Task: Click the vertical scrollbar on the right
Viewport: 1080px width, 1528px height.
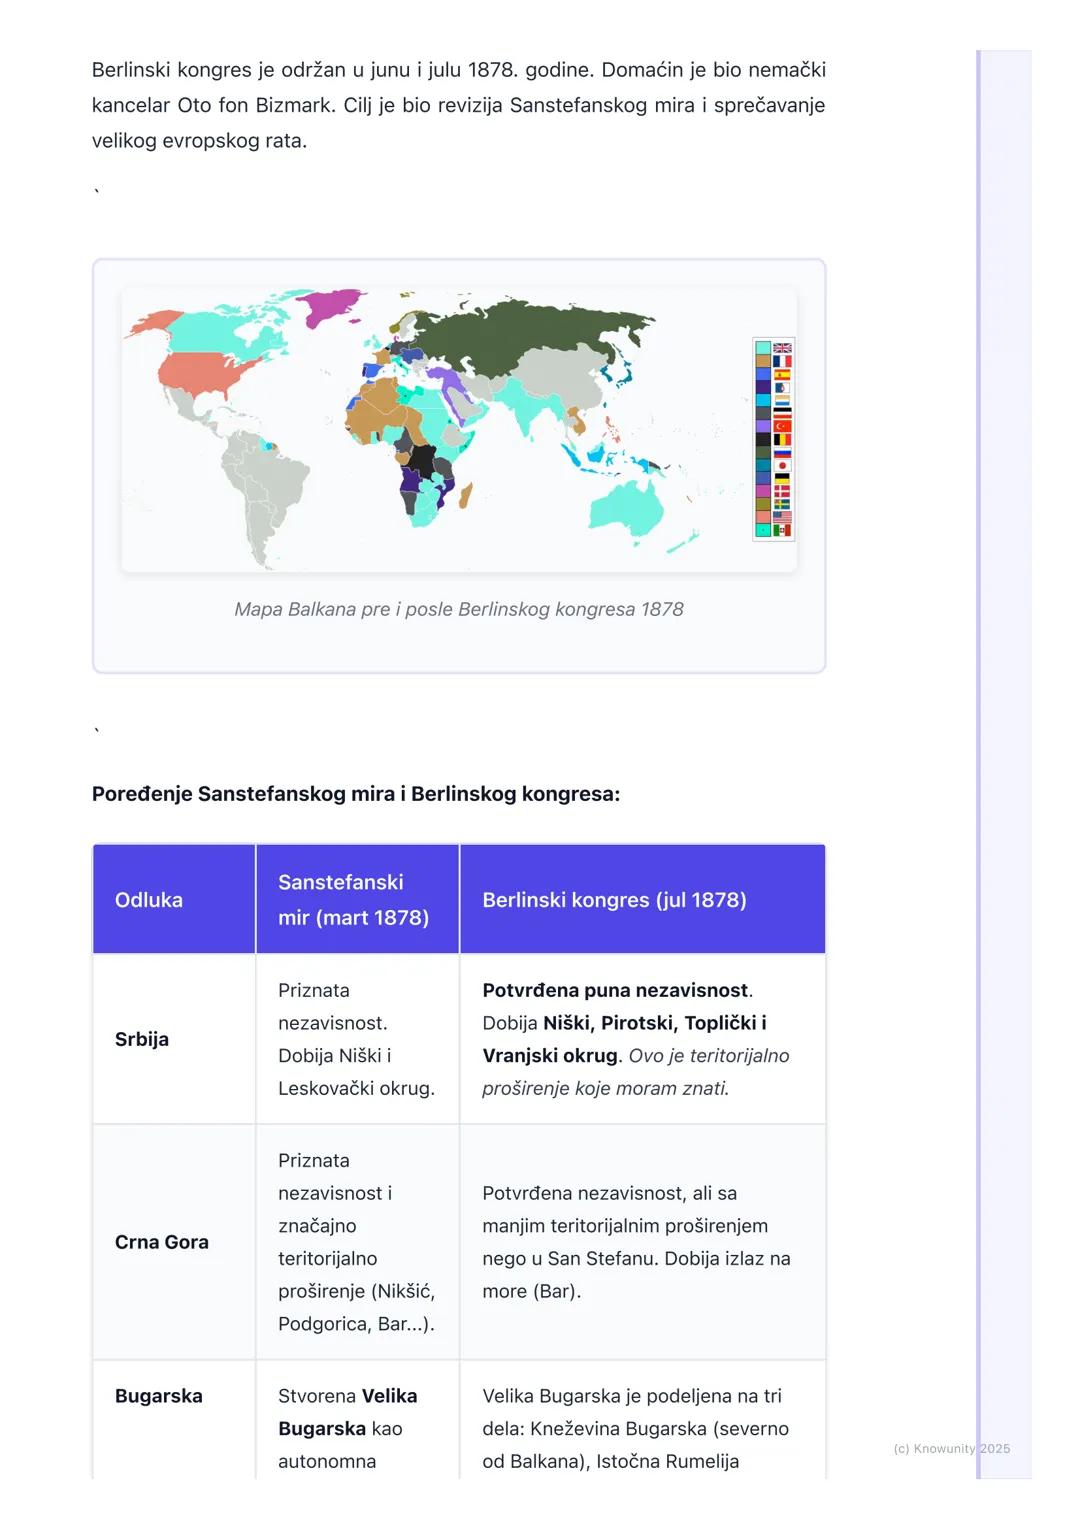Action: (x=979, y=760)
